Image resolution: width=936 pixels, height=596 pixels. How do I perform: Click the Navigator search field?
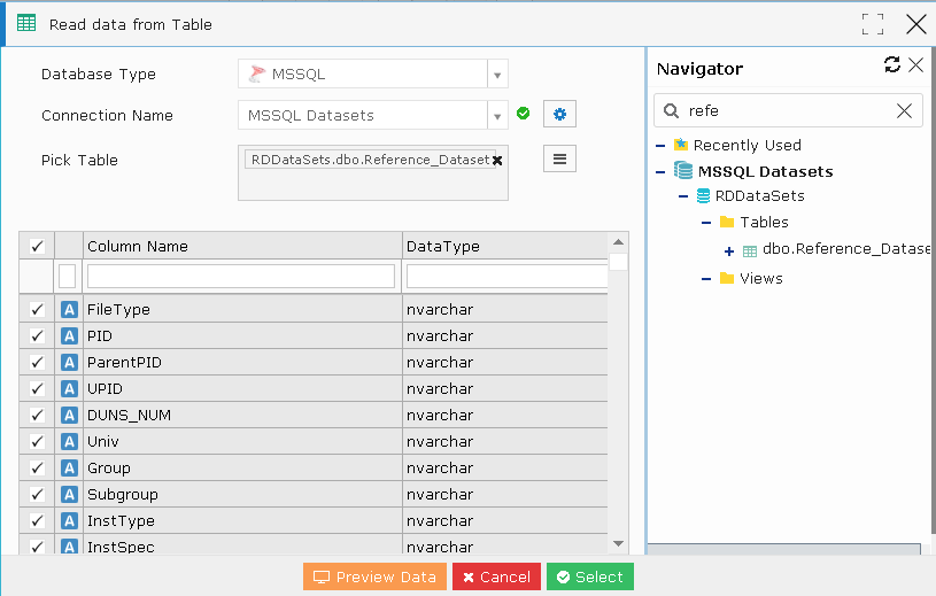click(x=788, y=110)
